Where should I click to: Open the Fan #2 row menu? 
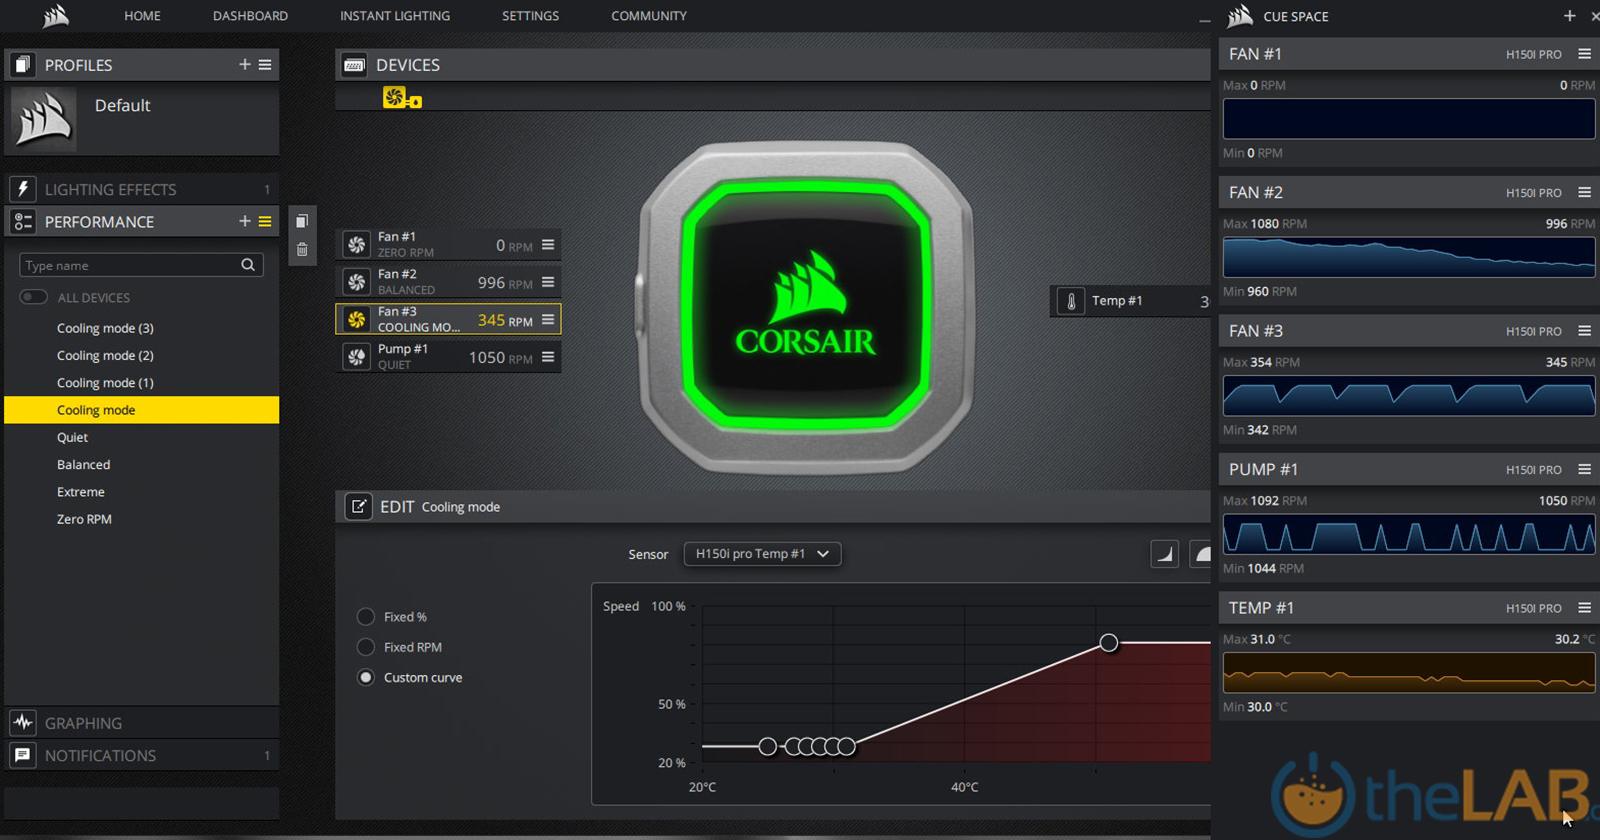tap(548, 282)
